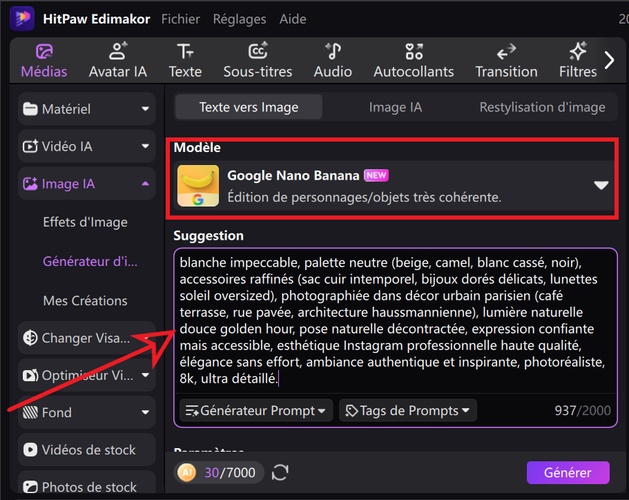Click the Google Nano Banana thumbnail

198,186
